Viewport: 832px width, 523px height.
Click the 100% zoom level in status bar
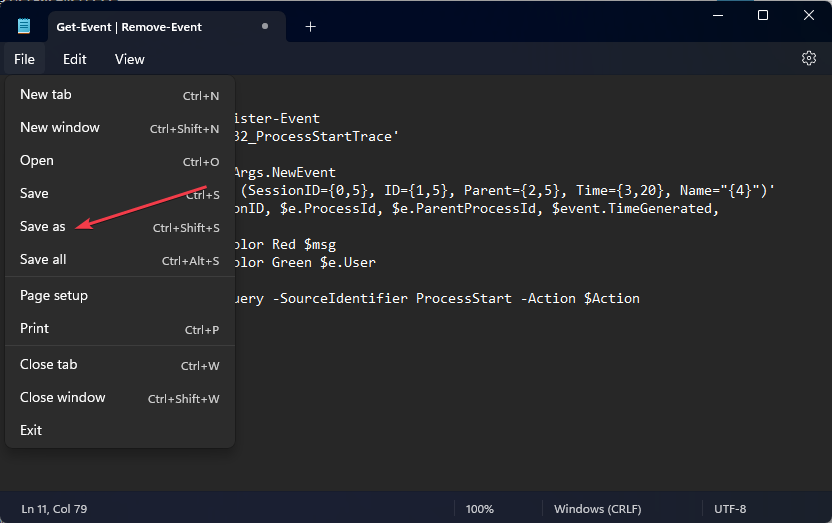coord(480,509)
